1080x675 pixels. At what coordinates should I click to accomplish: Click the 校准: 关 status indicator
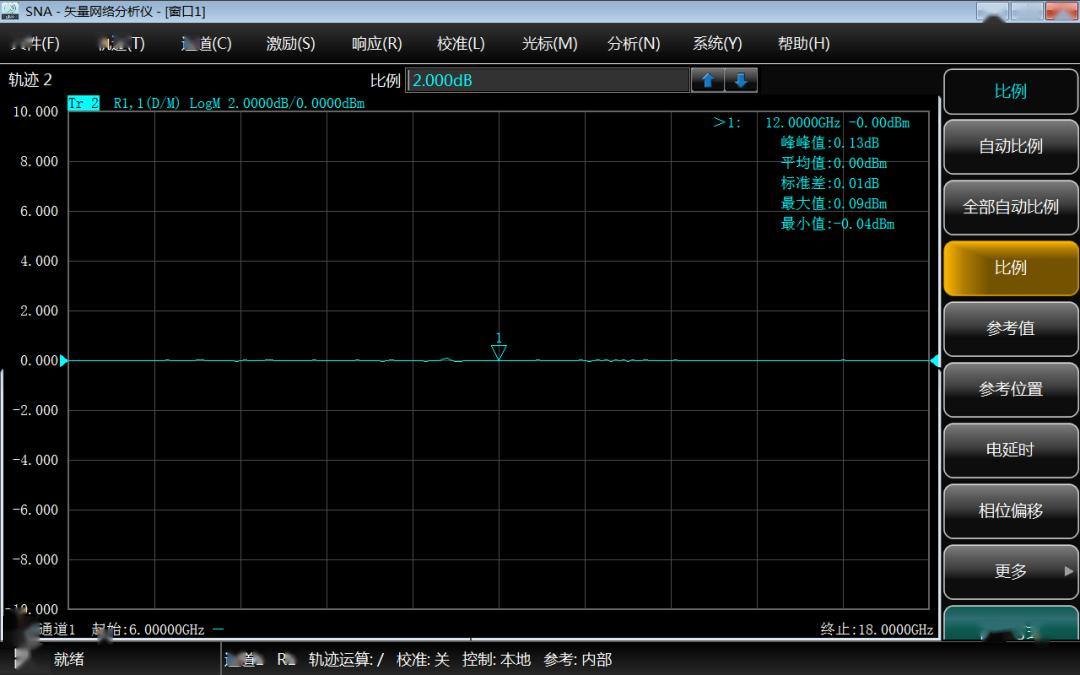tap(423, 659)
